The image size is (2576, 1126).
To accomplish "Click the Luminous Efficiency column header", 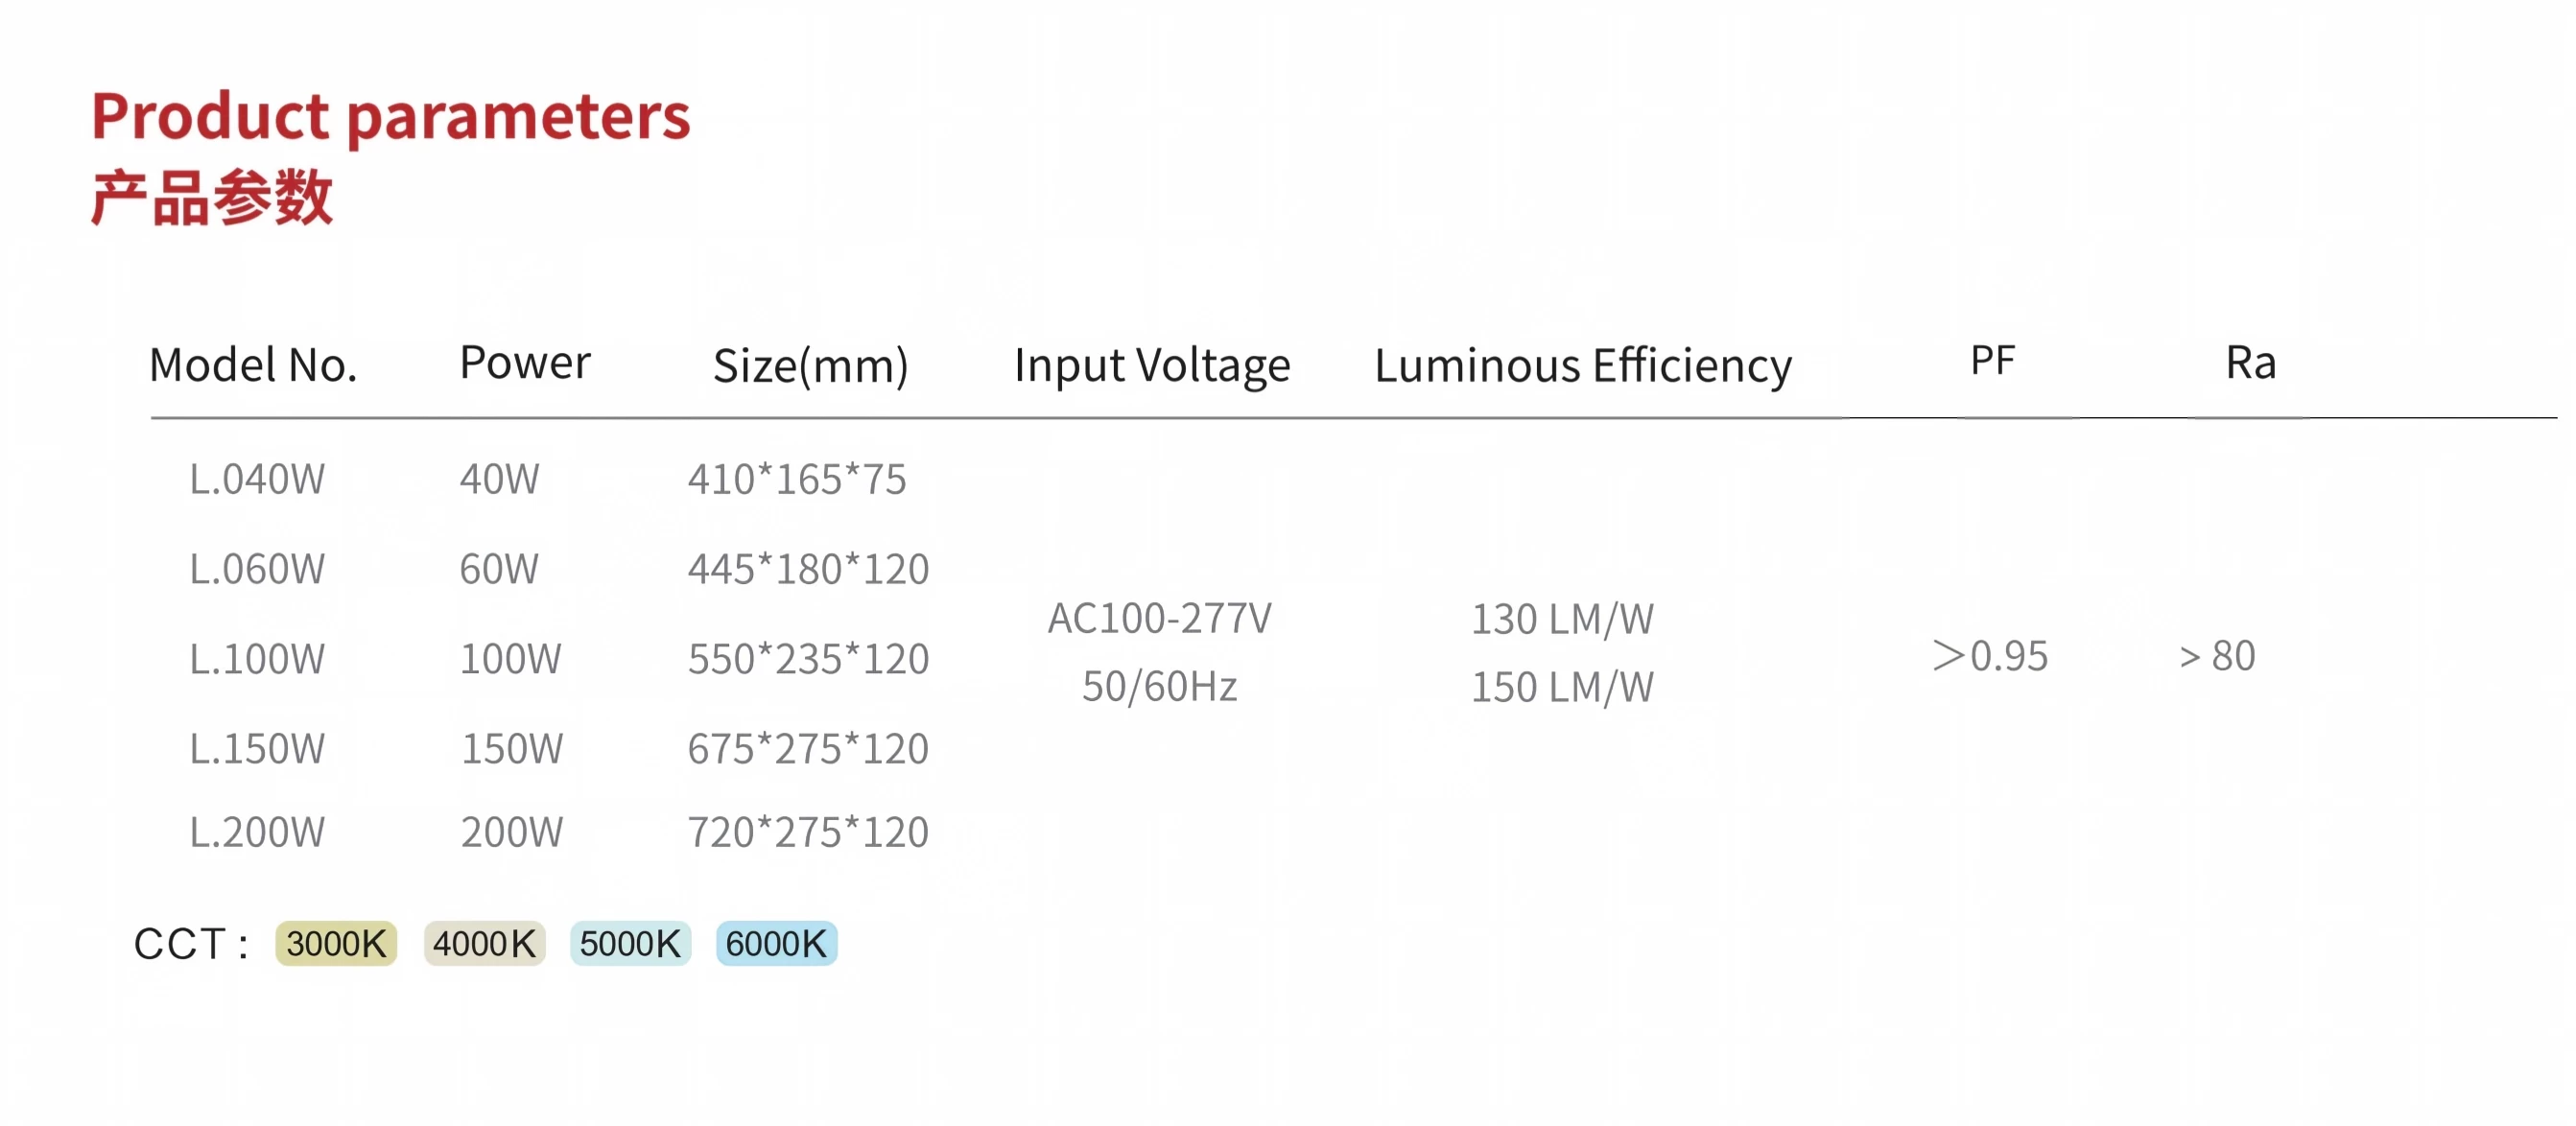I will click(1583, 366).
